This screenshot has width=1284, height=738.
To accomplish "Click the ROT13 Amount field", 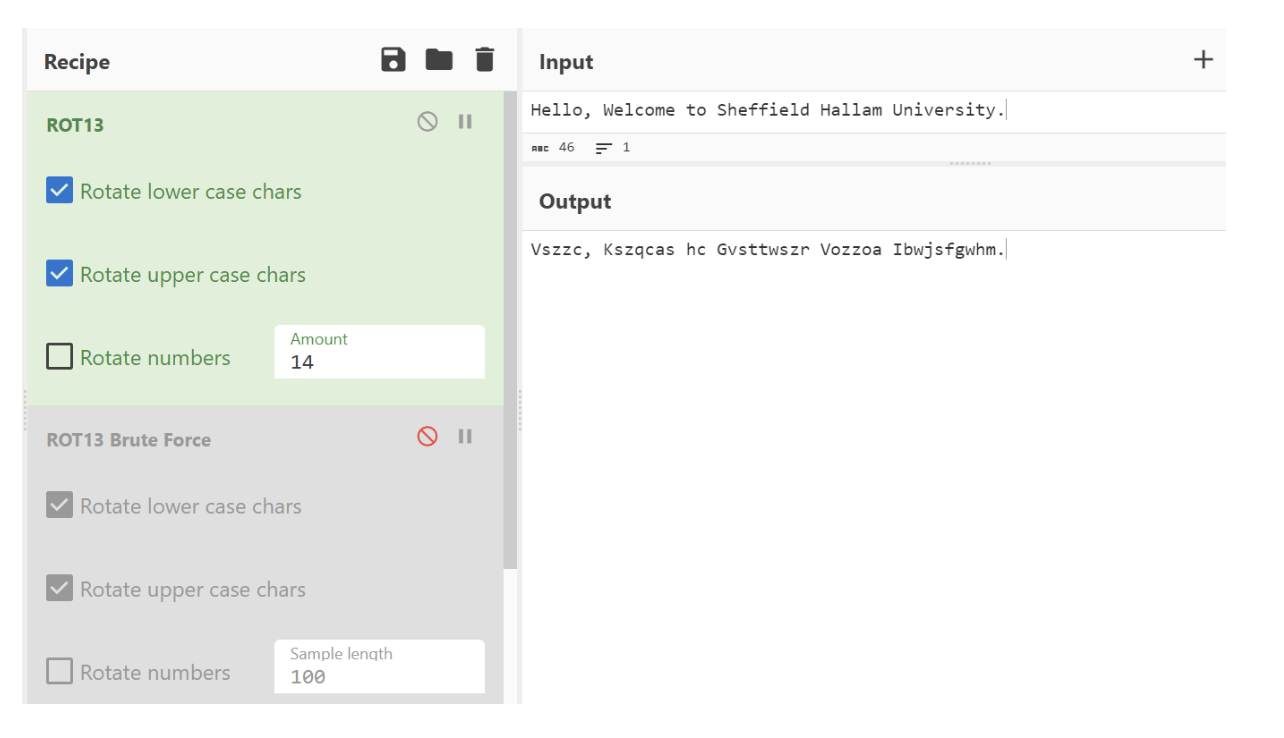I will pyautogui.click(x=379, y=362).
